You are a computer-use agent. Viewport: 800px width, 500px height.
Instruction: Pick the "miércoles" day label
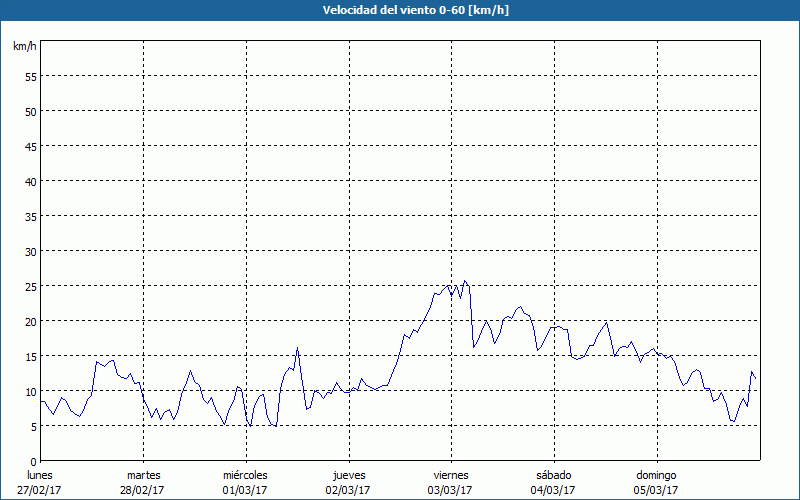(245, 475)
